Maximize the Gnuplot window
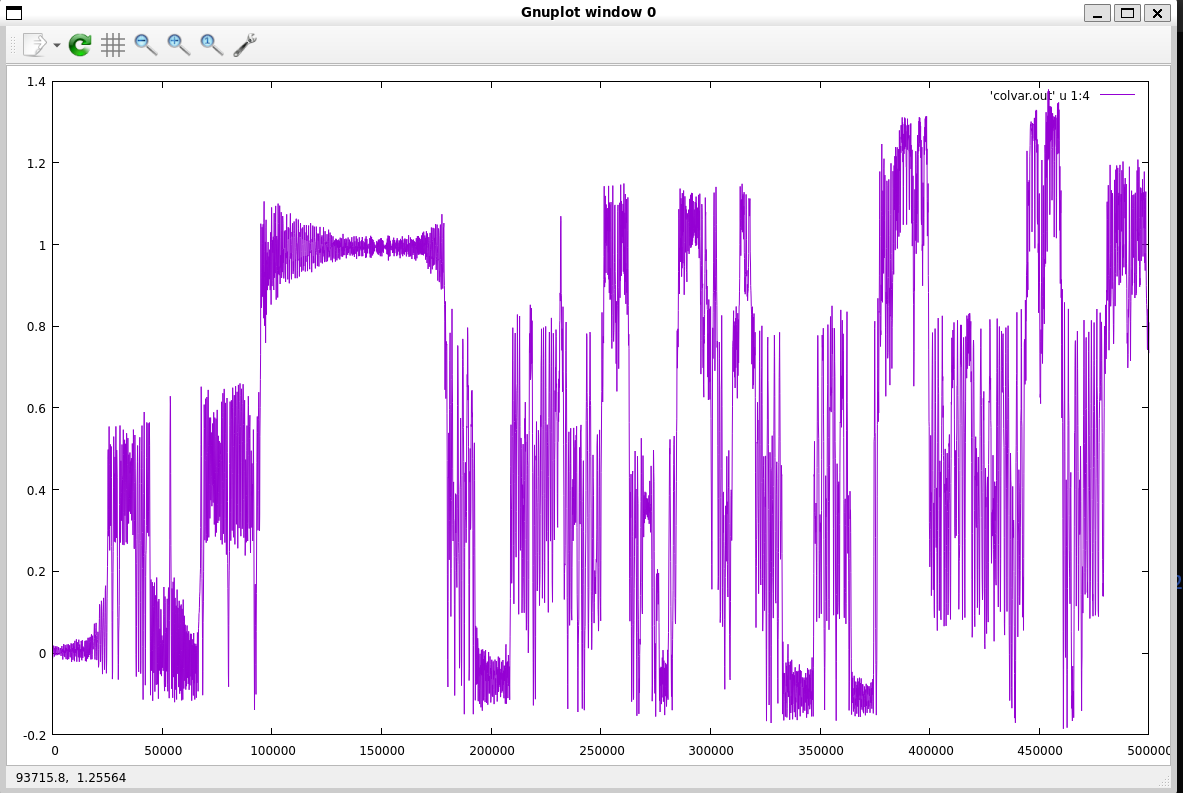 [1127, 12]
